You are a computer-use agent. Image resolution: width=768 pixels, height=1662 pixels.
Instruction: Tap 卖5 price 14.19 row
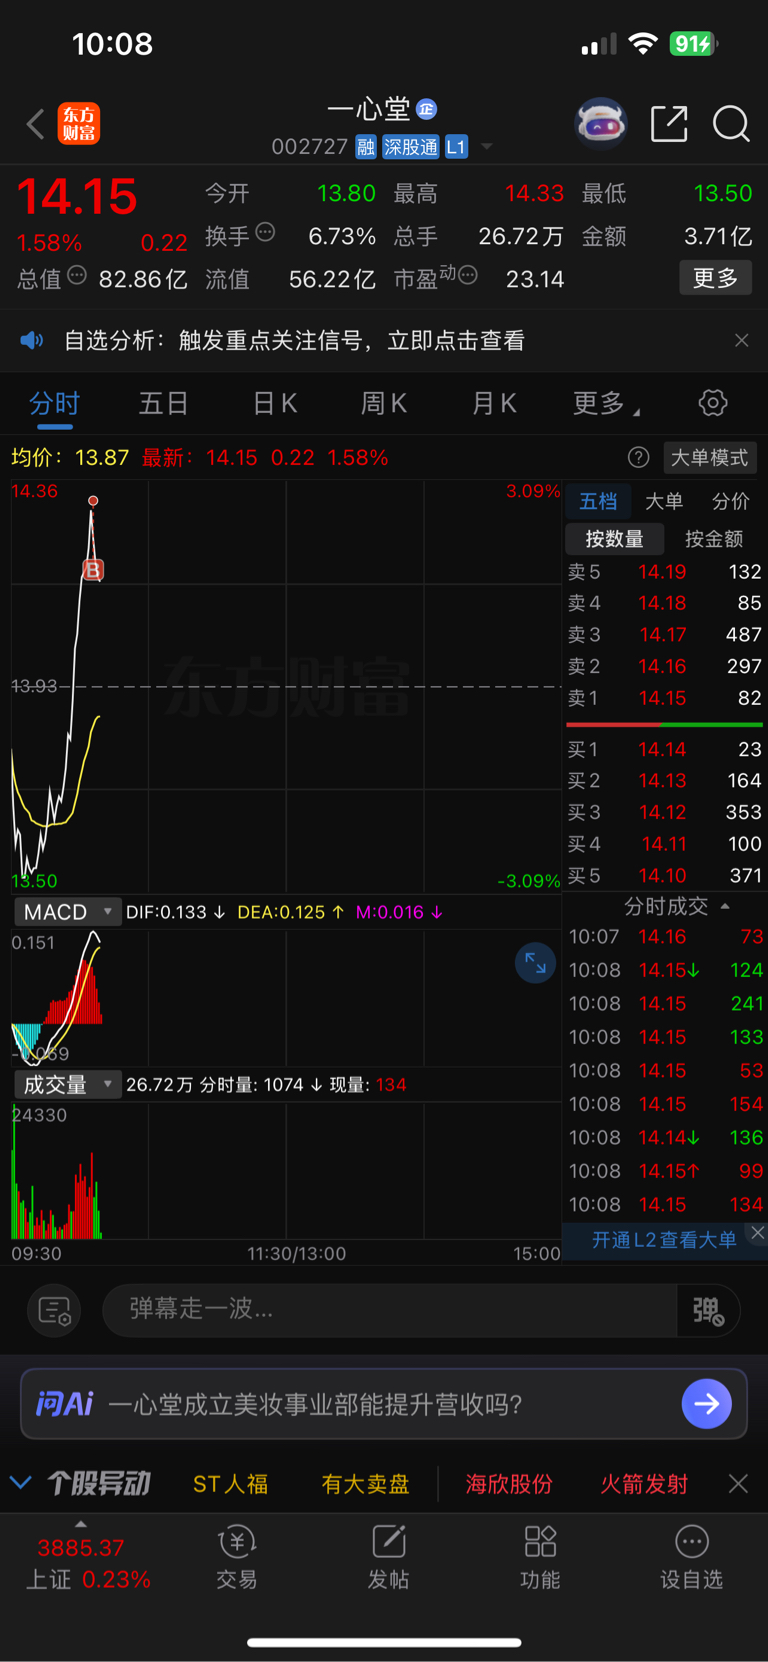665,572
